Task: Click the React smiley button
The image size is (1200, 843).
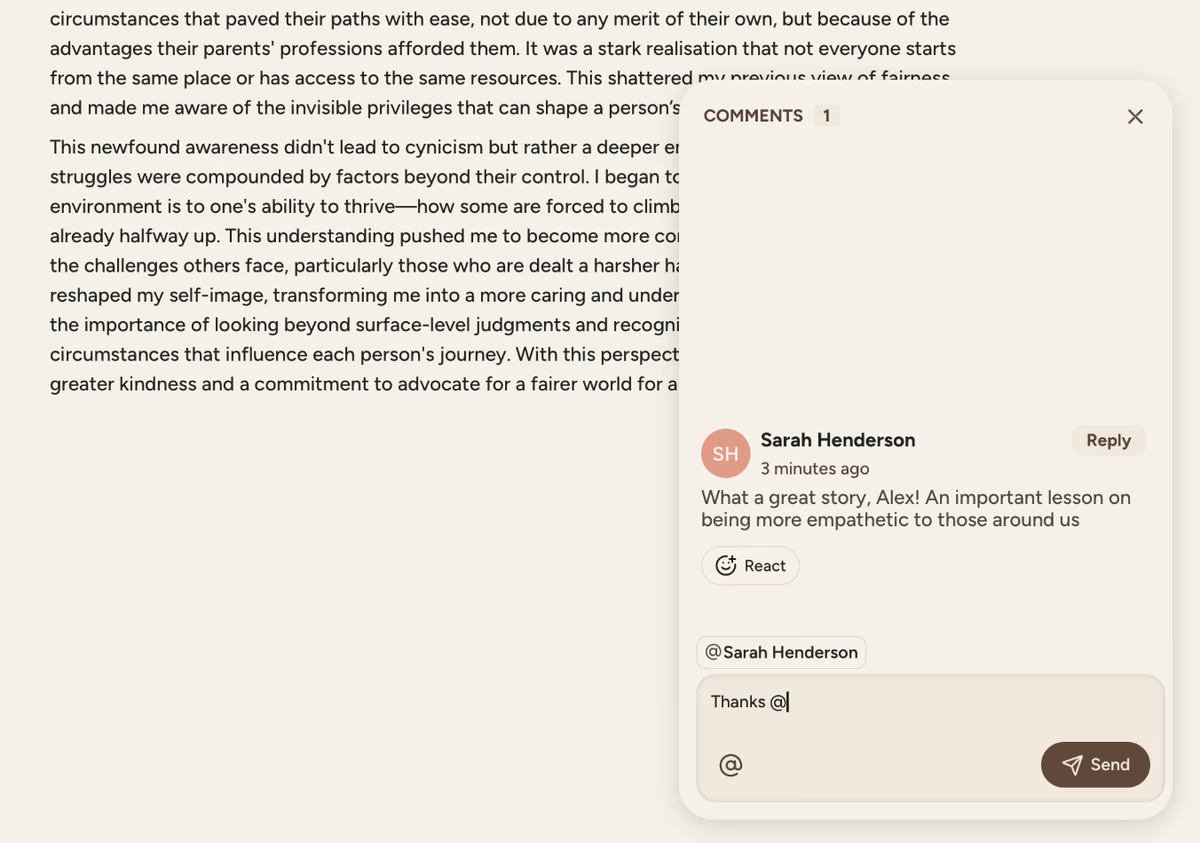Action: click(750, 566)
